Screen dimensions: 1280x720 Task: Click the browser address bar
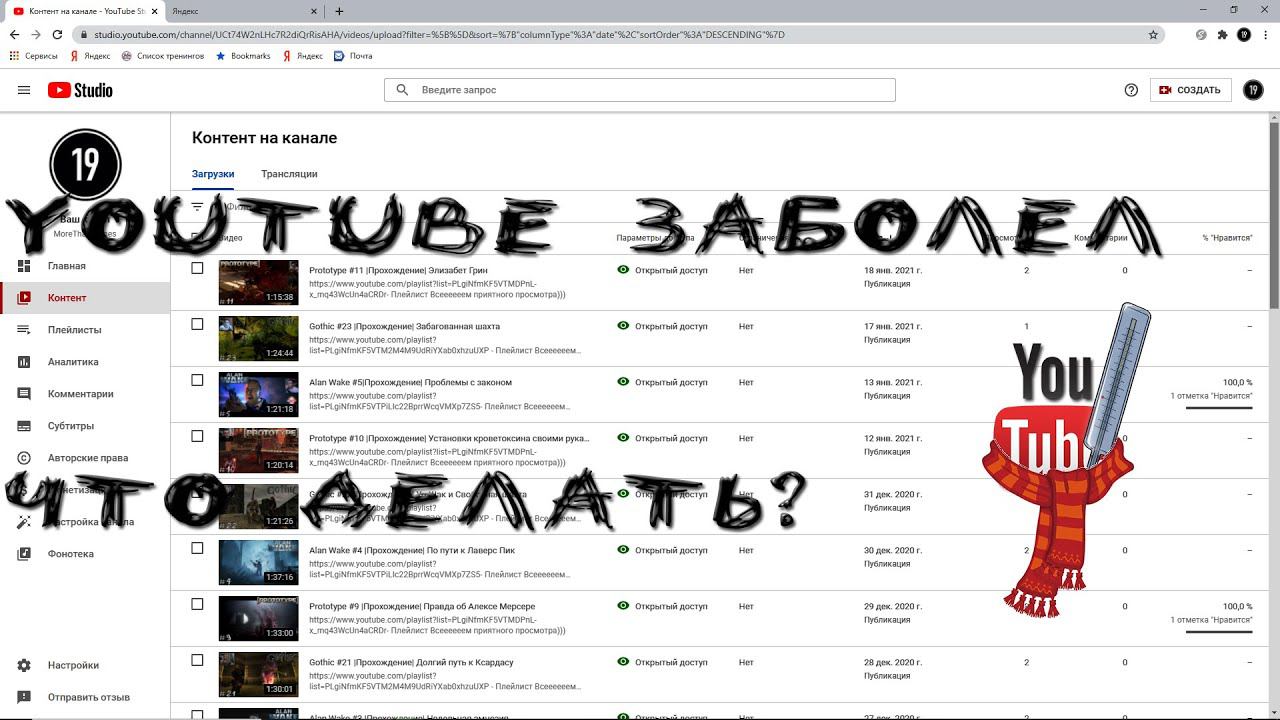(x=618, y=34)
